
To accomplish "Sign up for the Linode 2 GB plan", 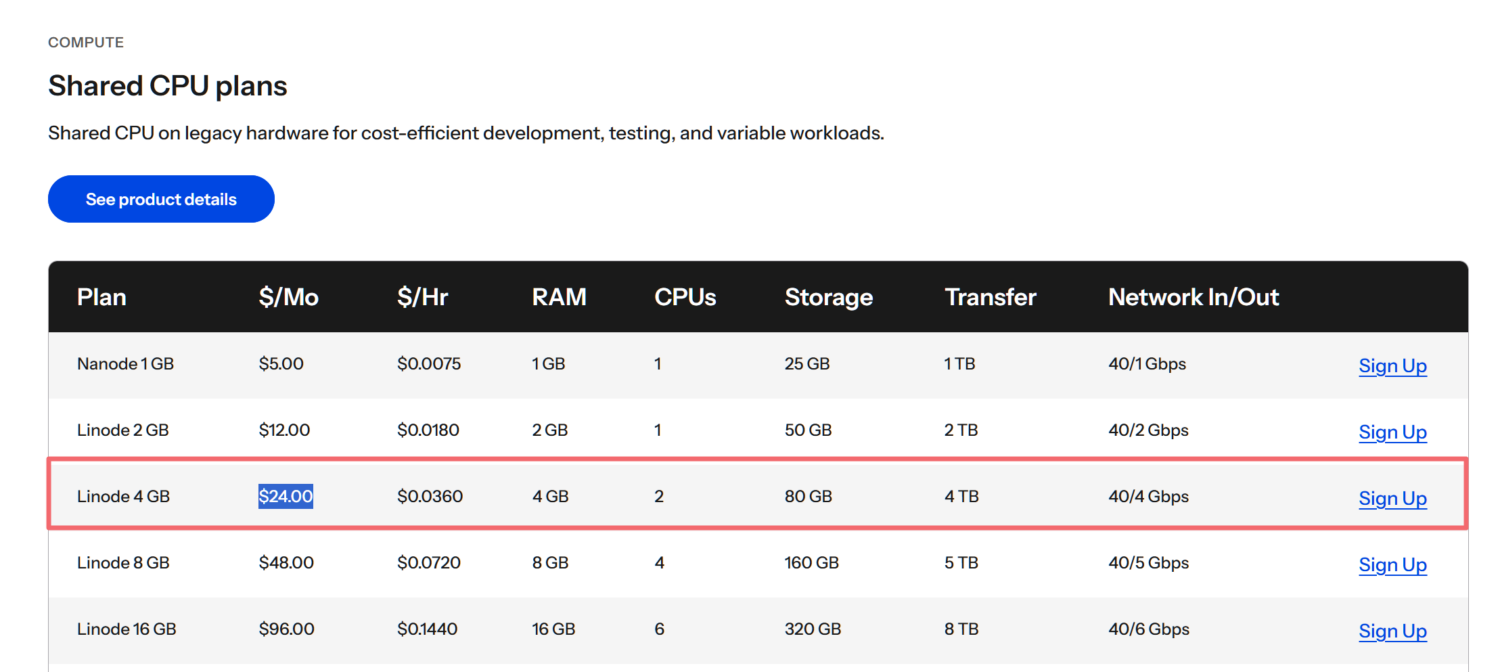I will coord(1392,432).
